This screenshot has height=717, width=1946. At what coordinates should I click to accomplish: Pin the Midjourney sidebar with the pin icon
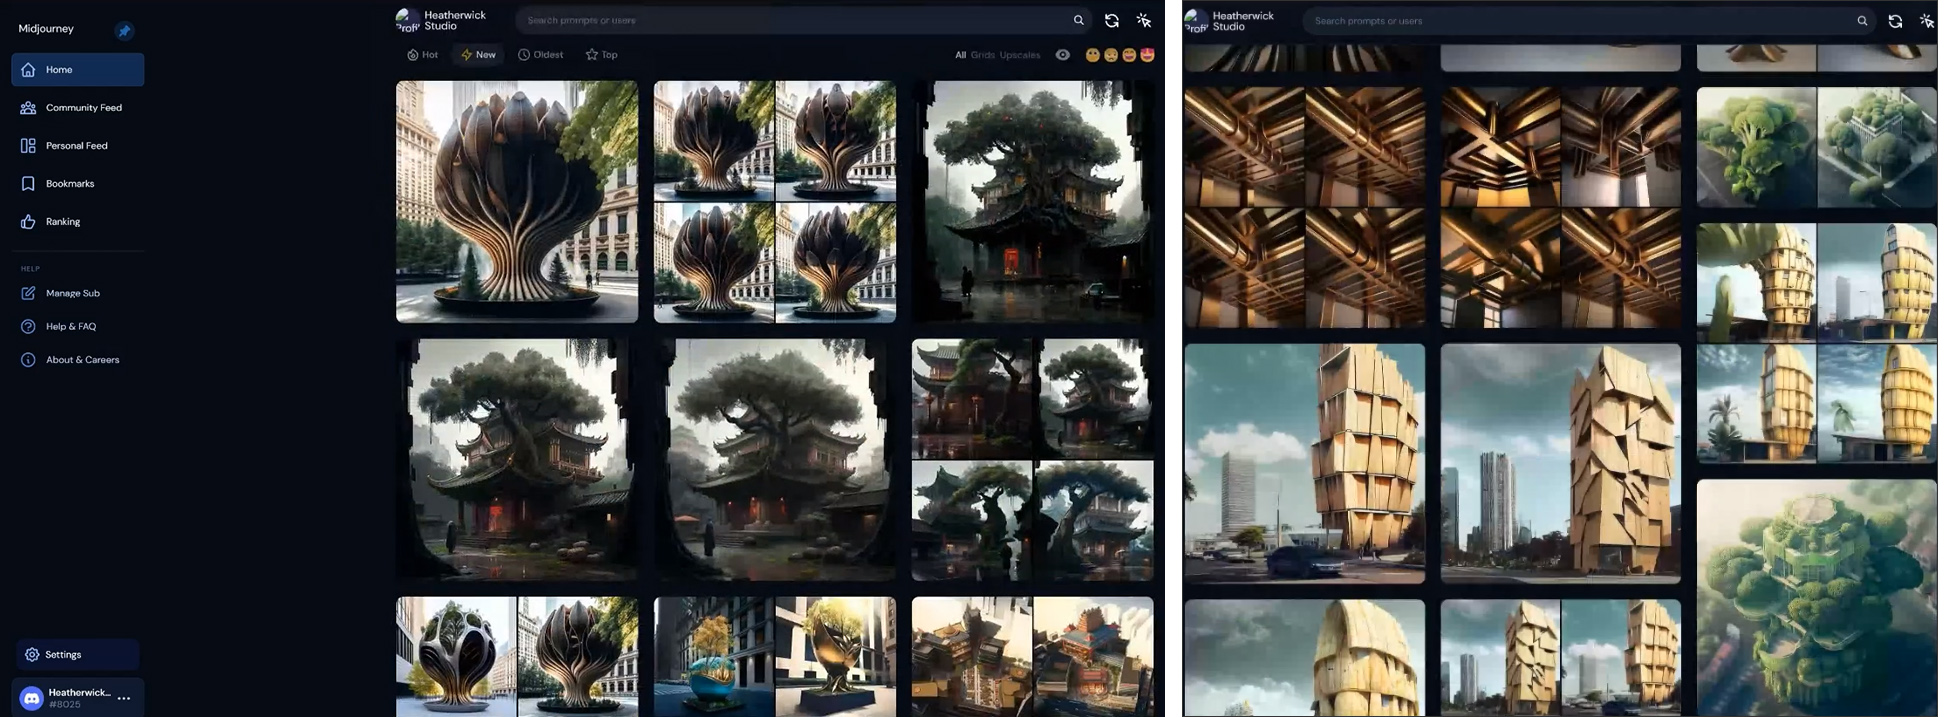[x=124, y=31]
